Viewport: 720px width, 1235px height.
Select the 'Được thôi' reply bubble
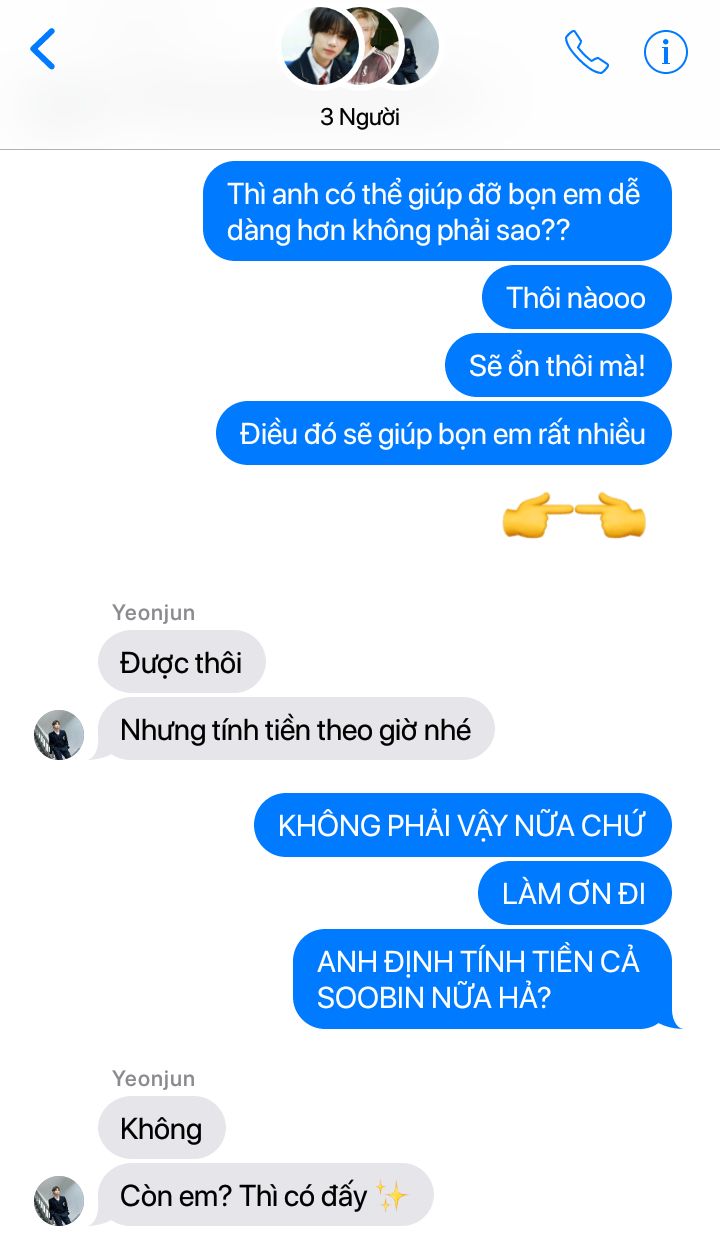tap(181, 661)
